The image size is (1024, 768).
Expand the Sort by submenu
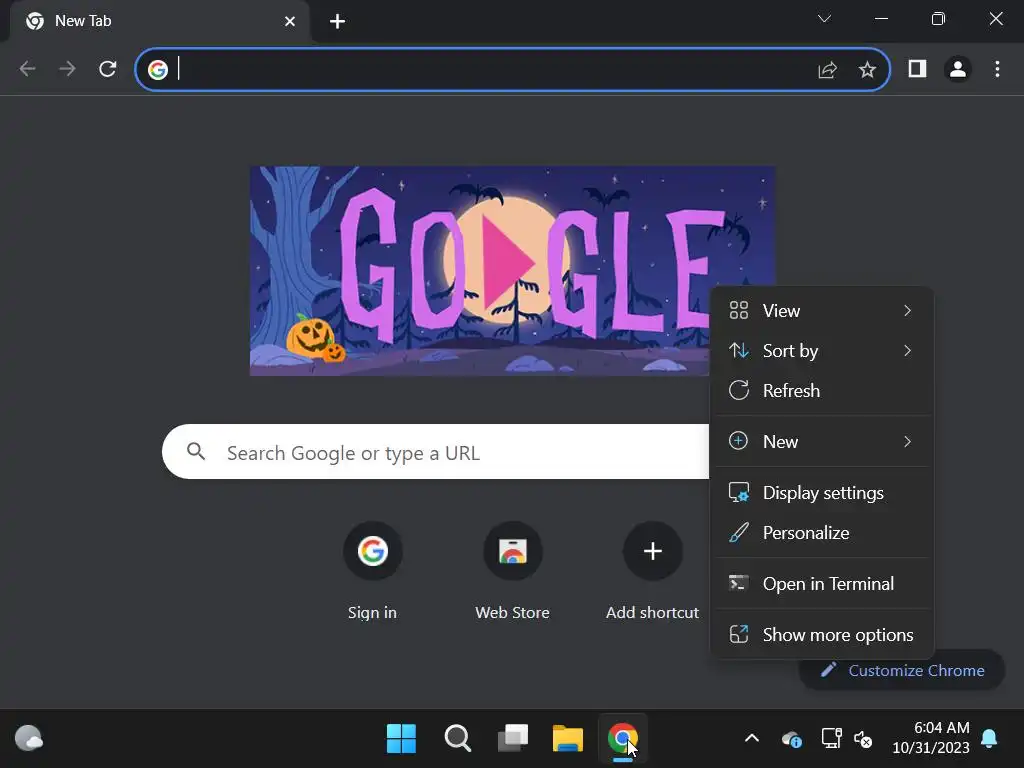click(822, 351)
